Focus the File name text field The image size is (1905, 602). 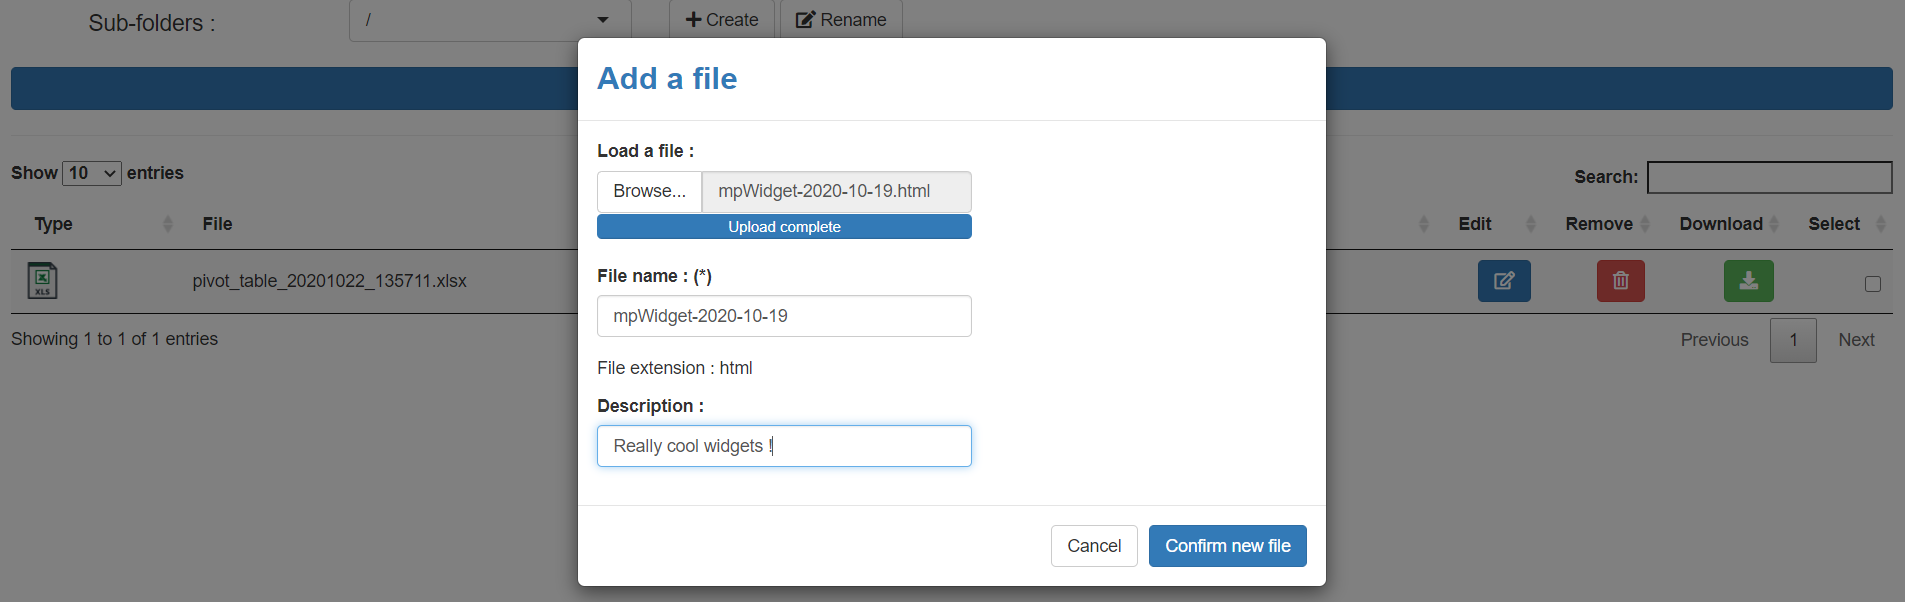point(784,316)
